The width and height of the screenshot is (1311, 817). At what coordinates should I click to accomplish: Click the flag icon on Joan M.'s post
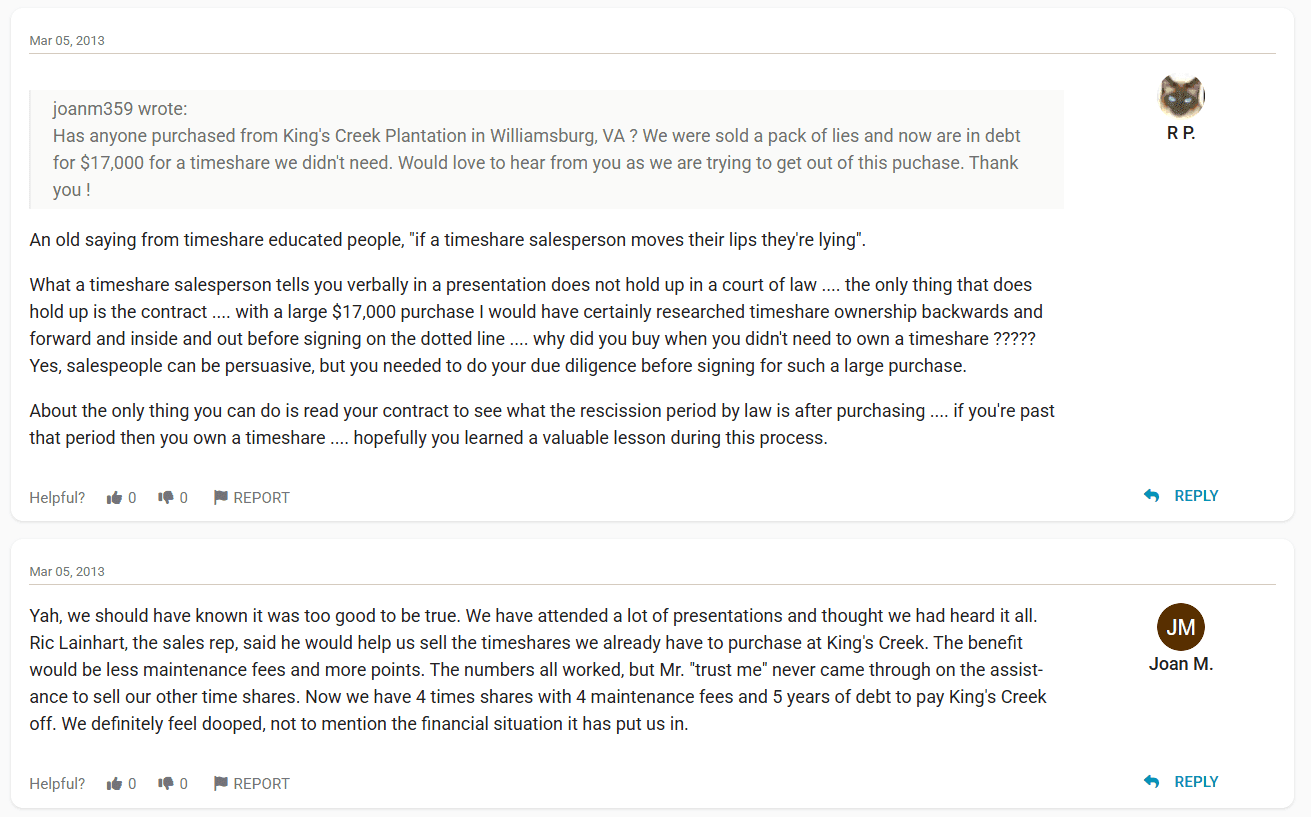(221, 784)
